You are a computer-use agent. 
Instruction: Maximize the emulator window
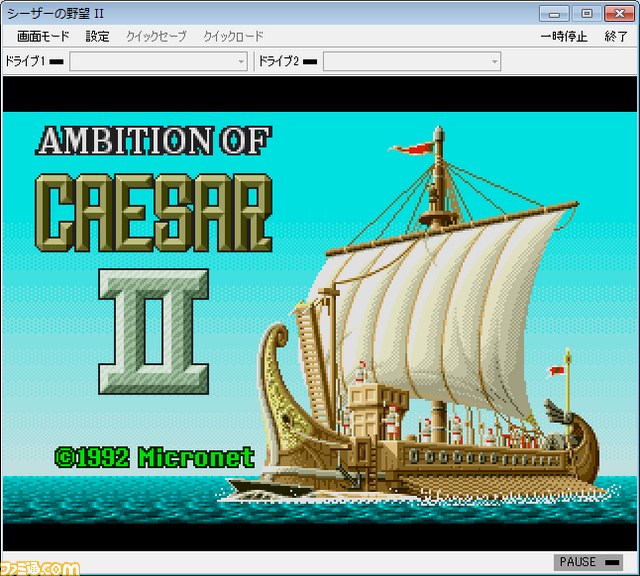click(x=587, y=14)
